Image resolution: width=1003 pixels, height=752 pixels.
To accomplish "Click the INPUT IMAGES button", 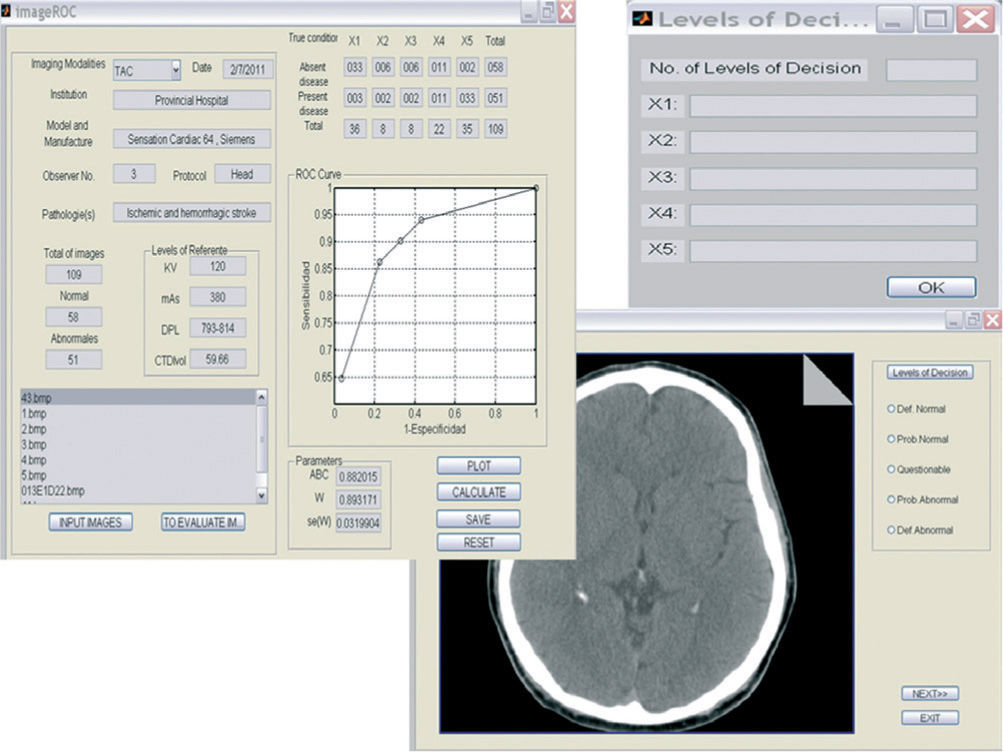I will (90, 522).
